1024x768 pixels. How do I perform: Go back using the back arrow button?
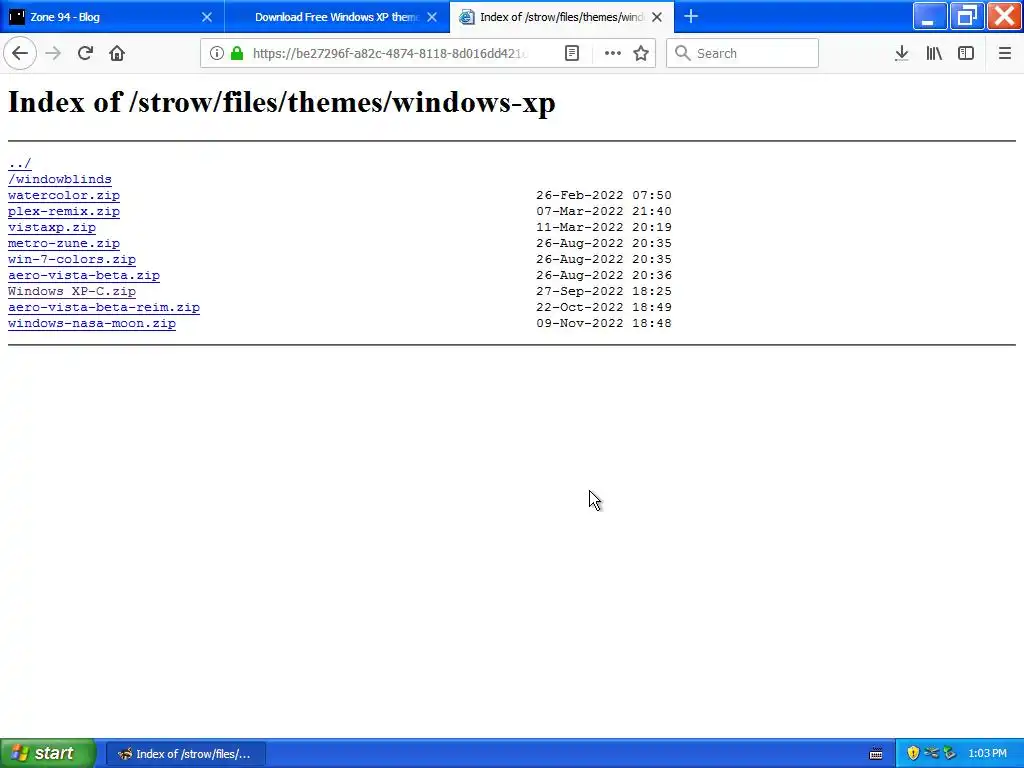click(x=20, y=54)
